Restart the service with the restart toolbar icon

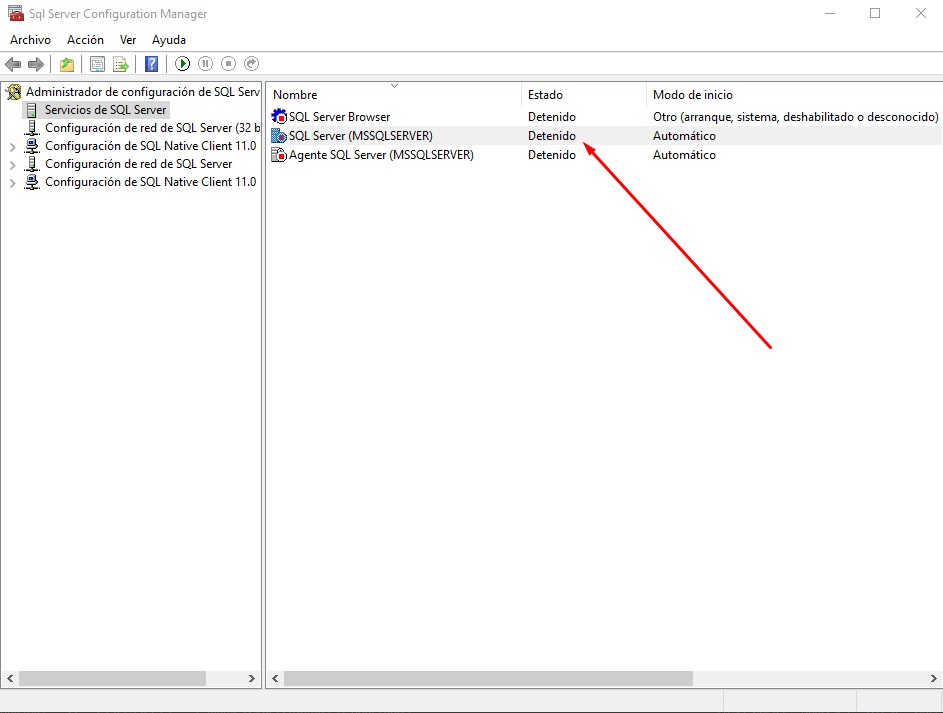250,63
